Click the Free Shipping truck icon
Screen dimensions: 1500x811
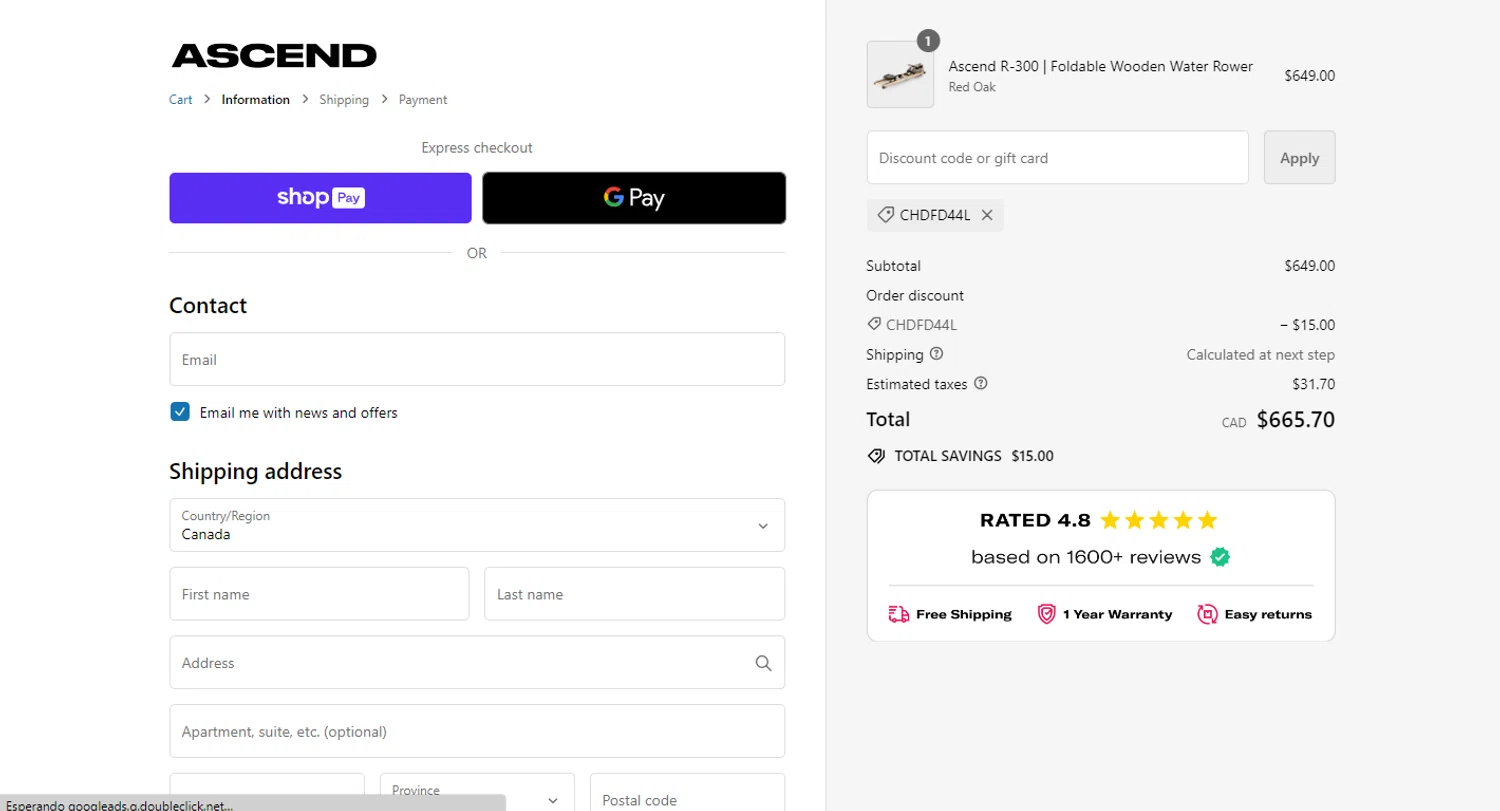click(898, 614)
